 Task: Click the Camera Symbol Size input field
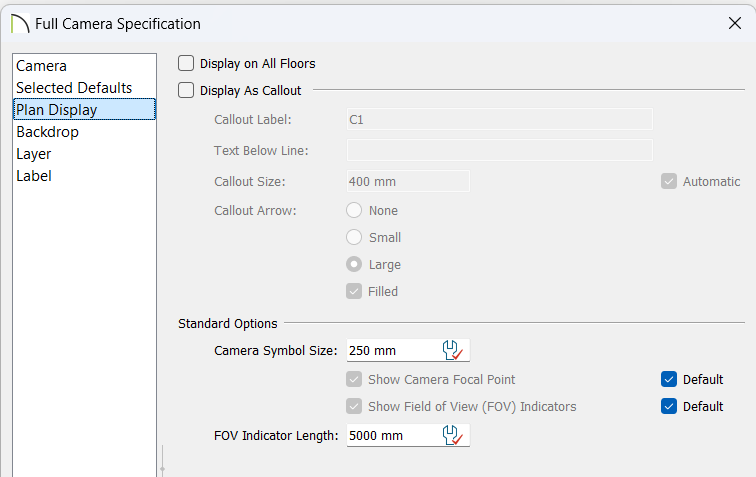coord(393,351)
